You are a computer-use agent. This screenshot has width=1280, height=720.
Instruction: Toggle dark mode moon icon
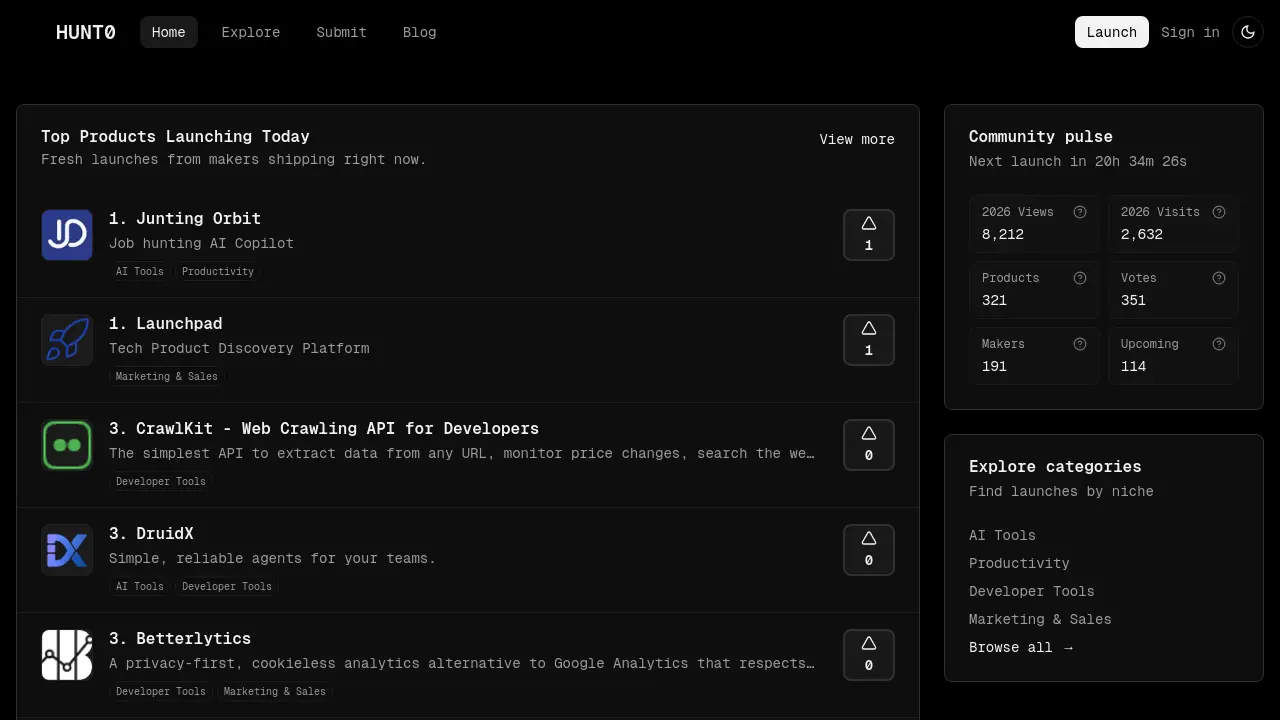point(1248,32)
